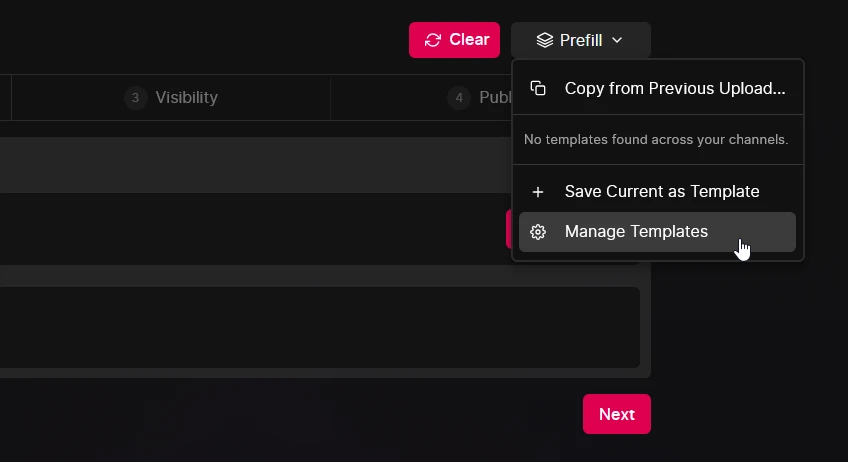Switch to the Visibility step tab
Viewport: 848px width, 462px height.
coord(186,98)
